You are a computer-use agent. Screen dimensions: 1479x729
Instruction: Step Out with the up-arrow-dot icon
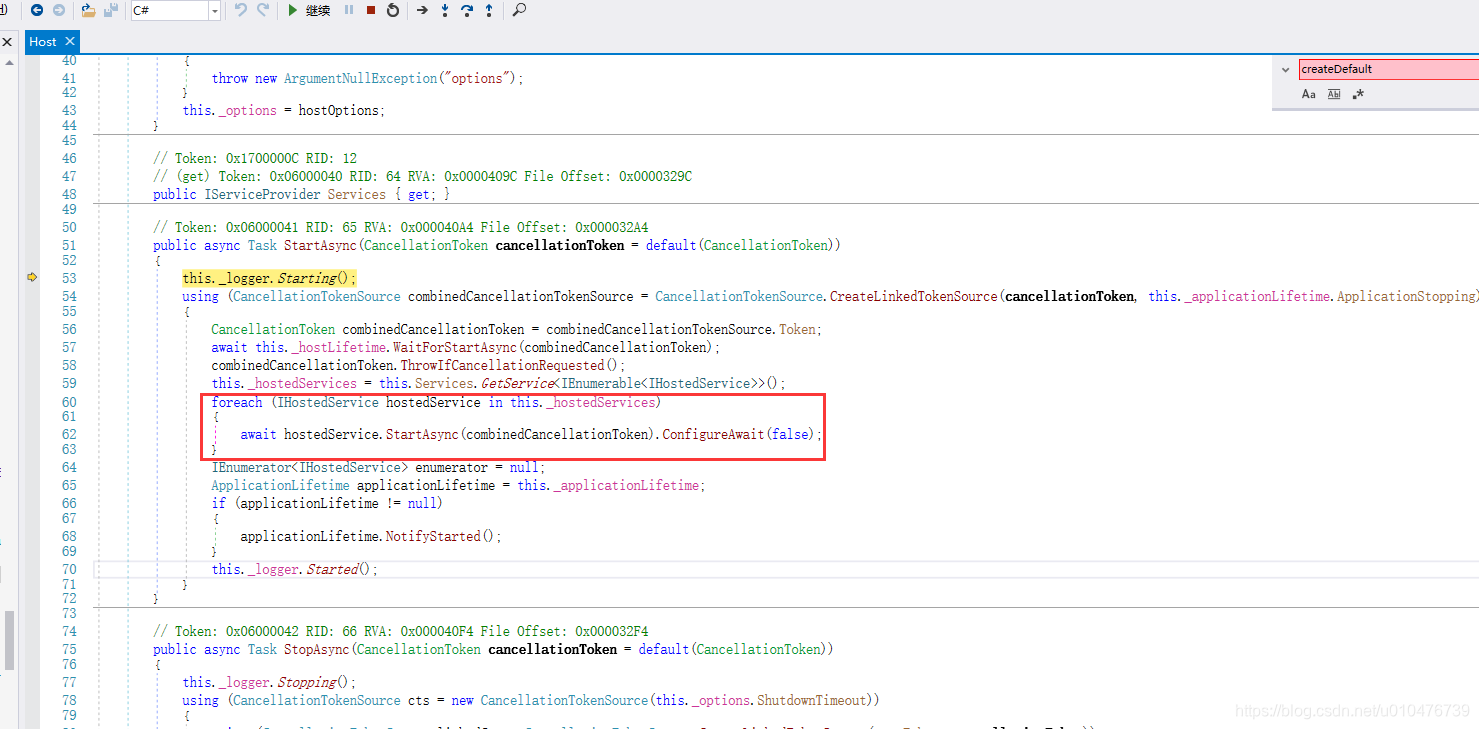[x=489, y=10]
